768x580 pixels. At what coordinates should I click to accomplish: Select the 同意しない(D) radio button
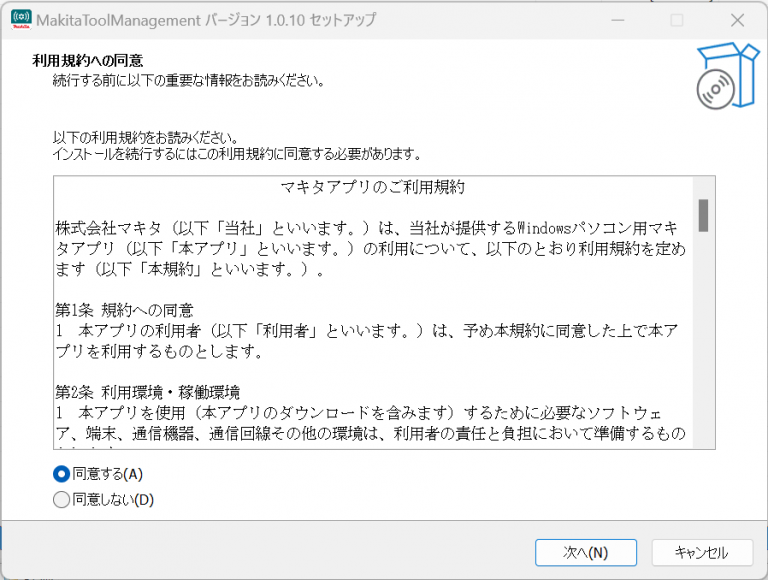(62, 499)
